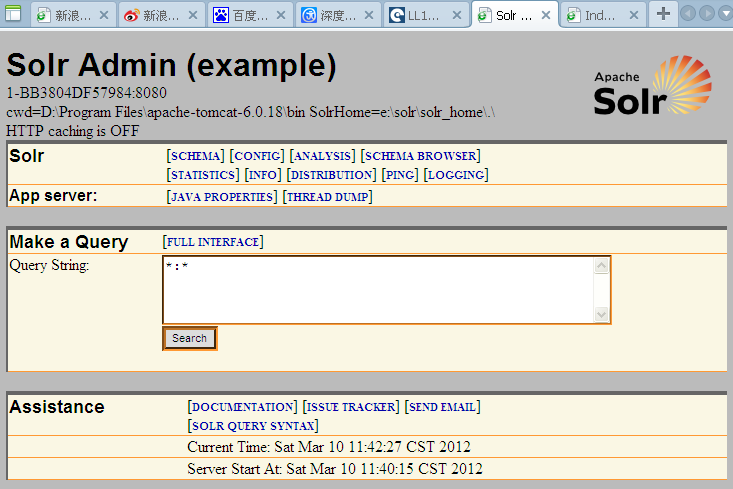Switch to the 百度 tab
733x489 pixels.
pyautogui.click(x=250, y=15)
